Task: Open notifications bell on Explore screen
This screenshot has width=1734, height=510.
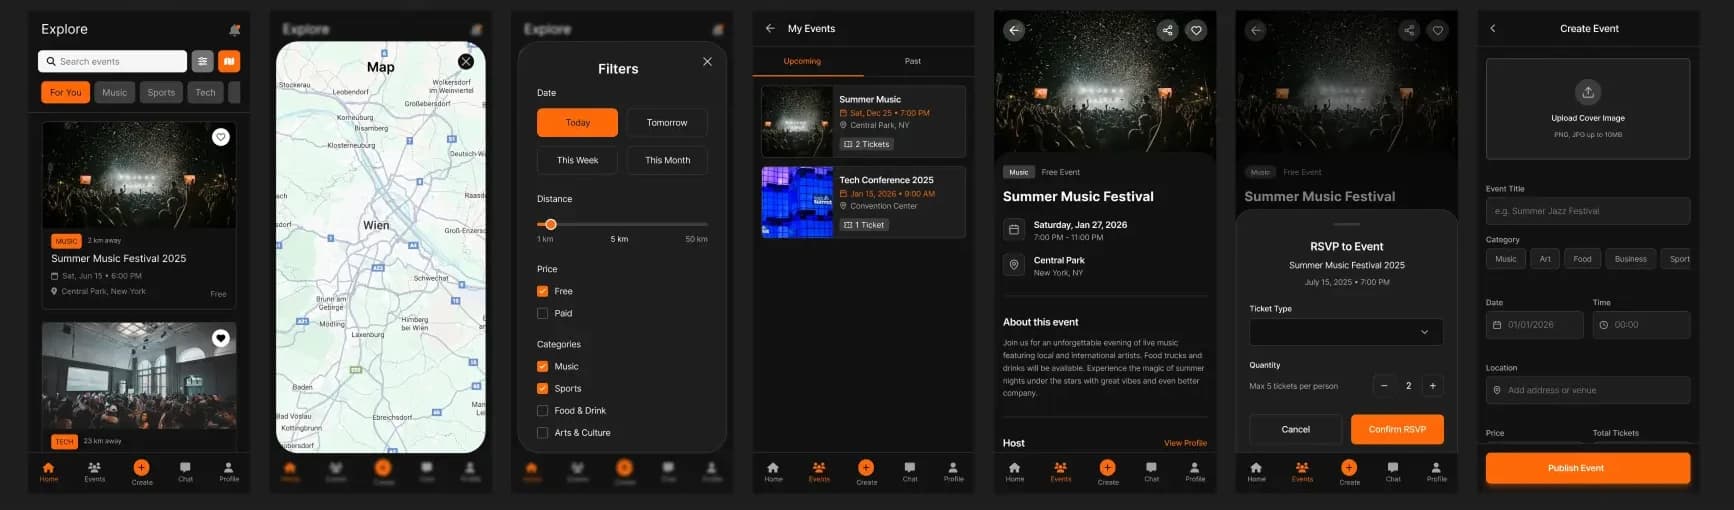Action: click(x=234, y=30)
